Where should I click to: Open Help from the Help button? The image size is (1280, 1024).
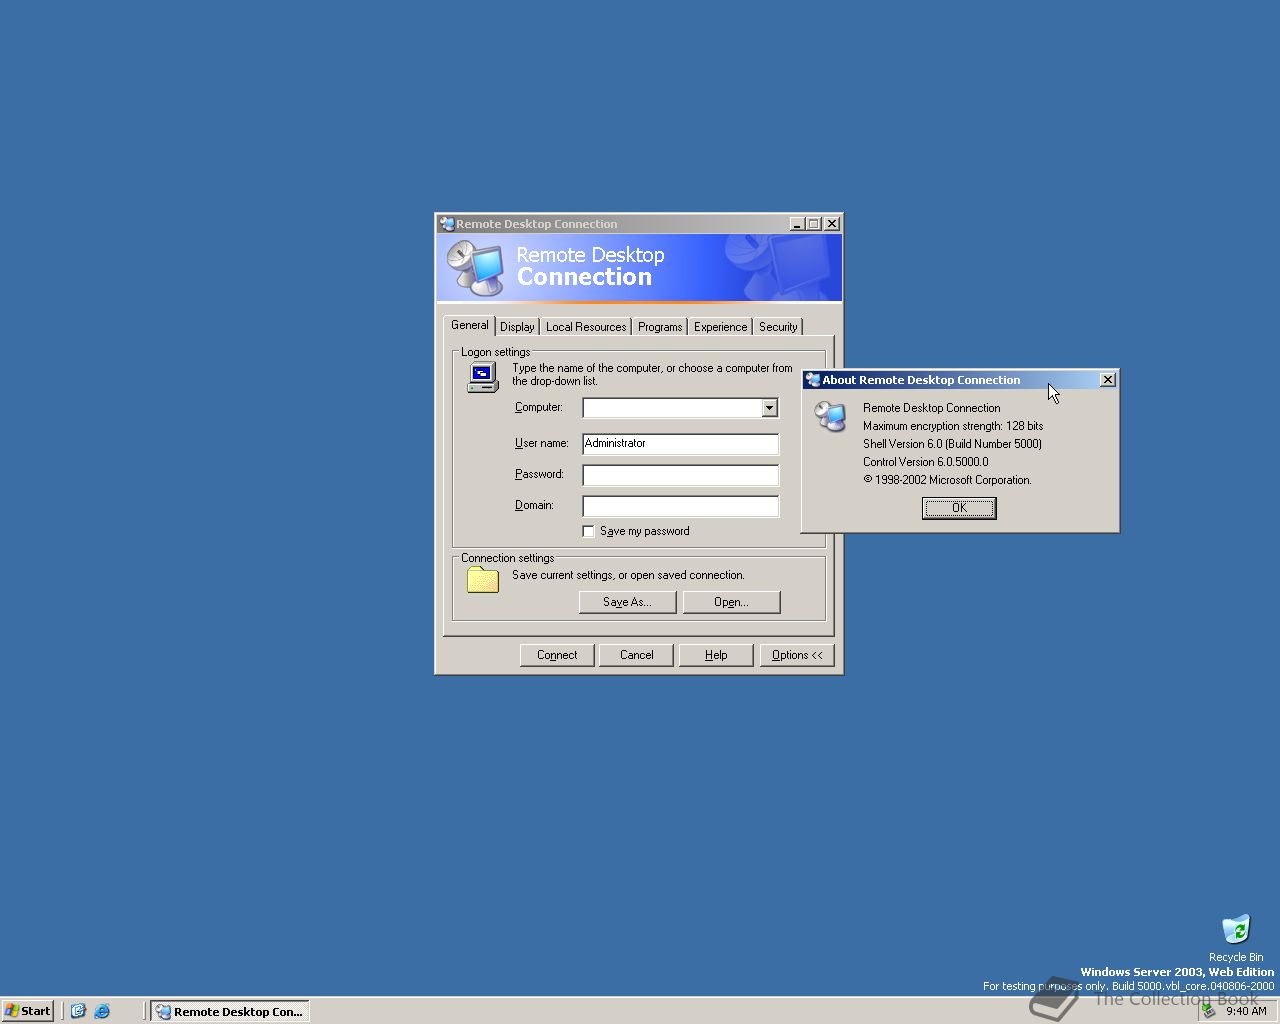[x=716, y=655]
